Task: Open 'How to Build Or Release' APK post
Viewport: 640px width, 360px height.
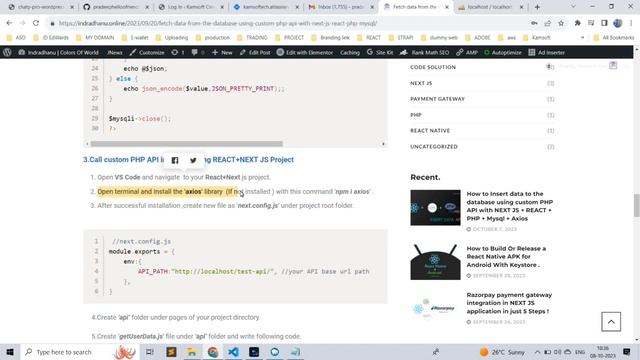Action: click(x=506, y=257)
